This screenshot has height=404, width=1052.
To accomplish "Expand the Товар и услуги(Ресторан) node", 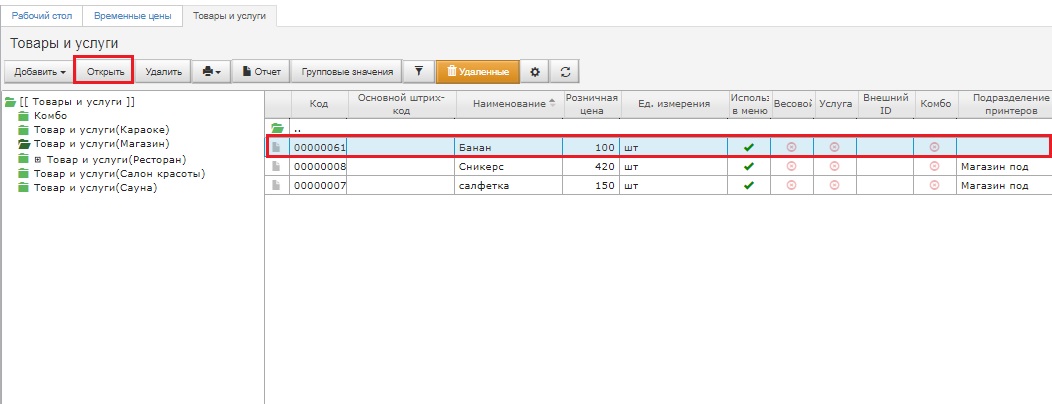I will [38, 159].
